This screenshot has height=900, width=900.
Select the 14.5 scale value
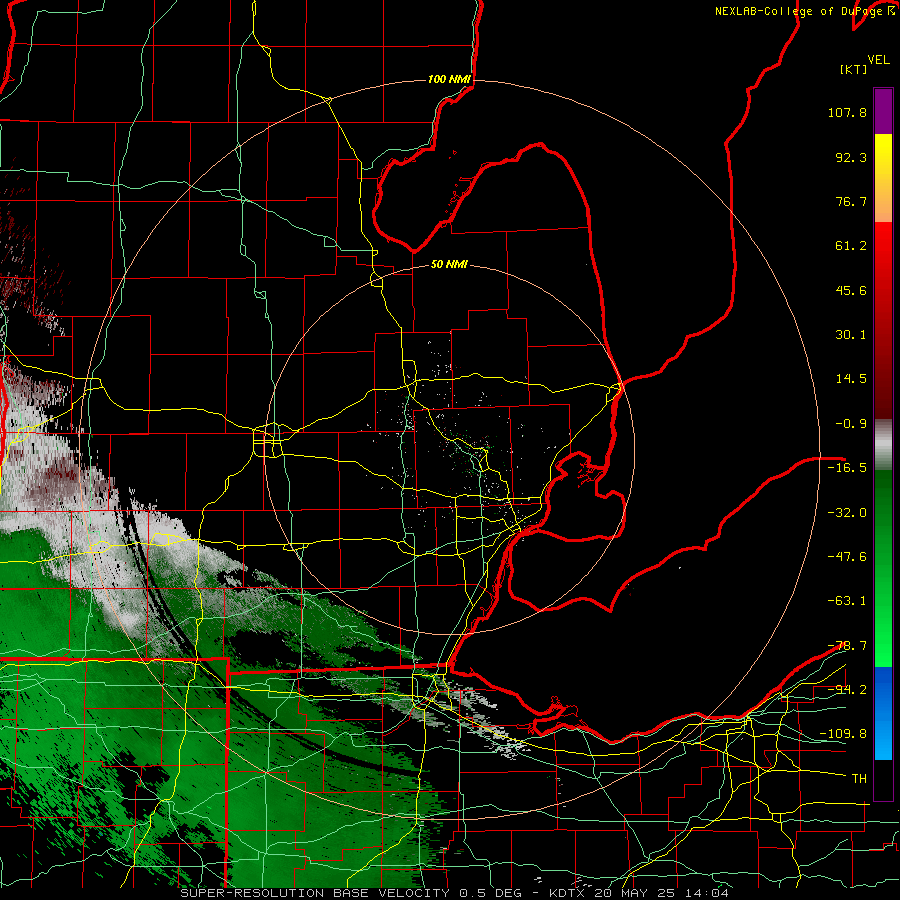[x=851, y=379]
